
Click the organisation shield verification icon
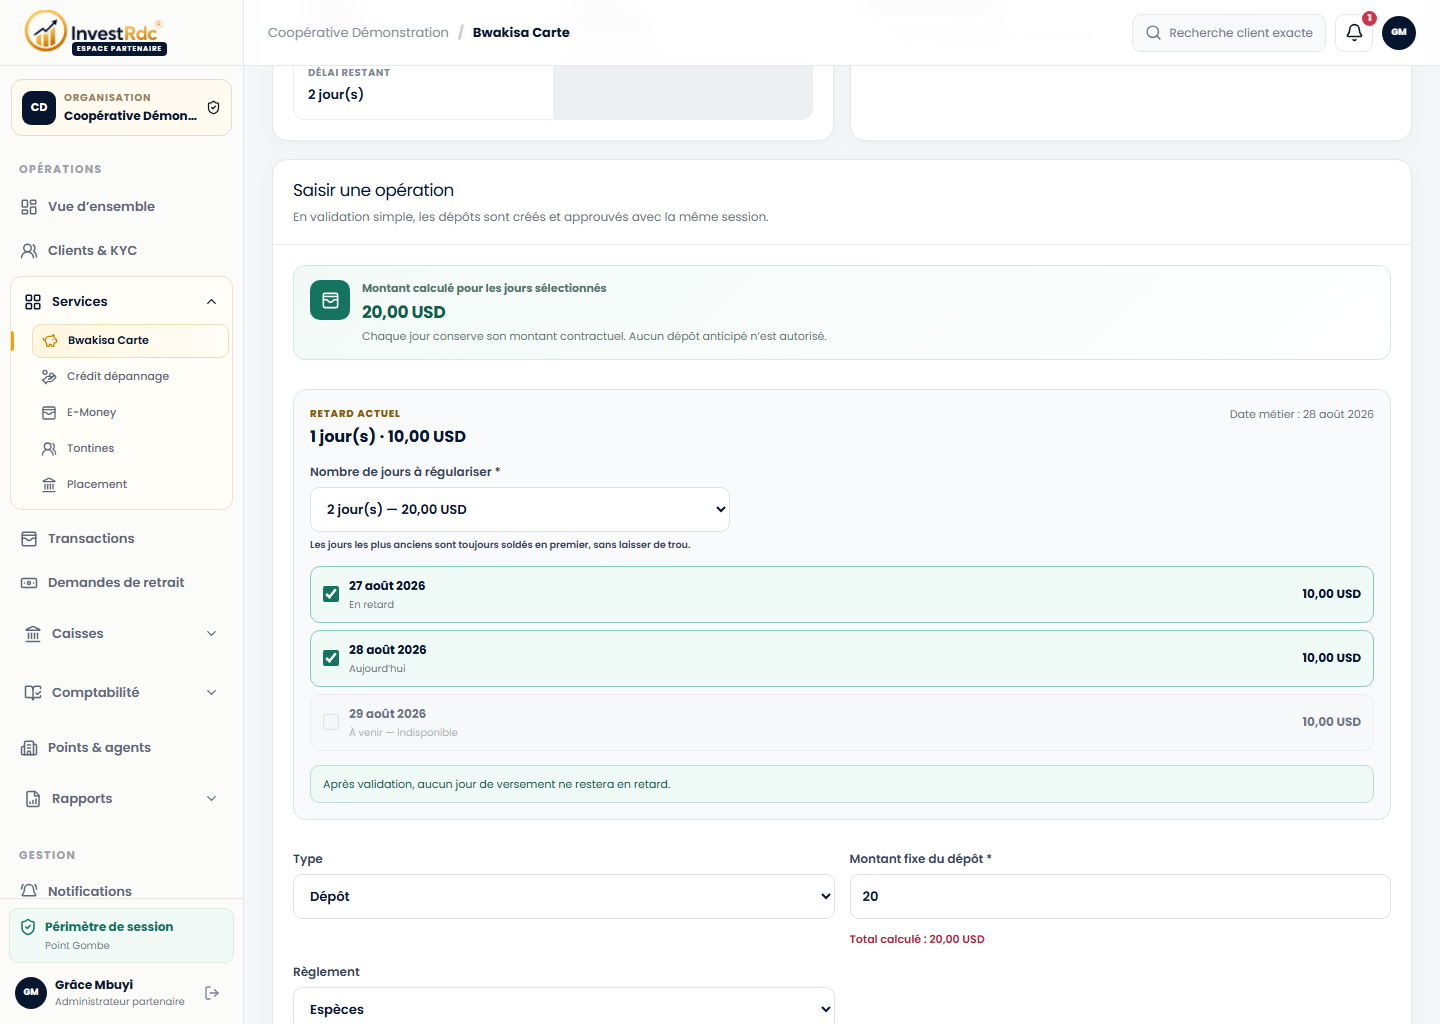pyautogui.click(x=213, y=108)
